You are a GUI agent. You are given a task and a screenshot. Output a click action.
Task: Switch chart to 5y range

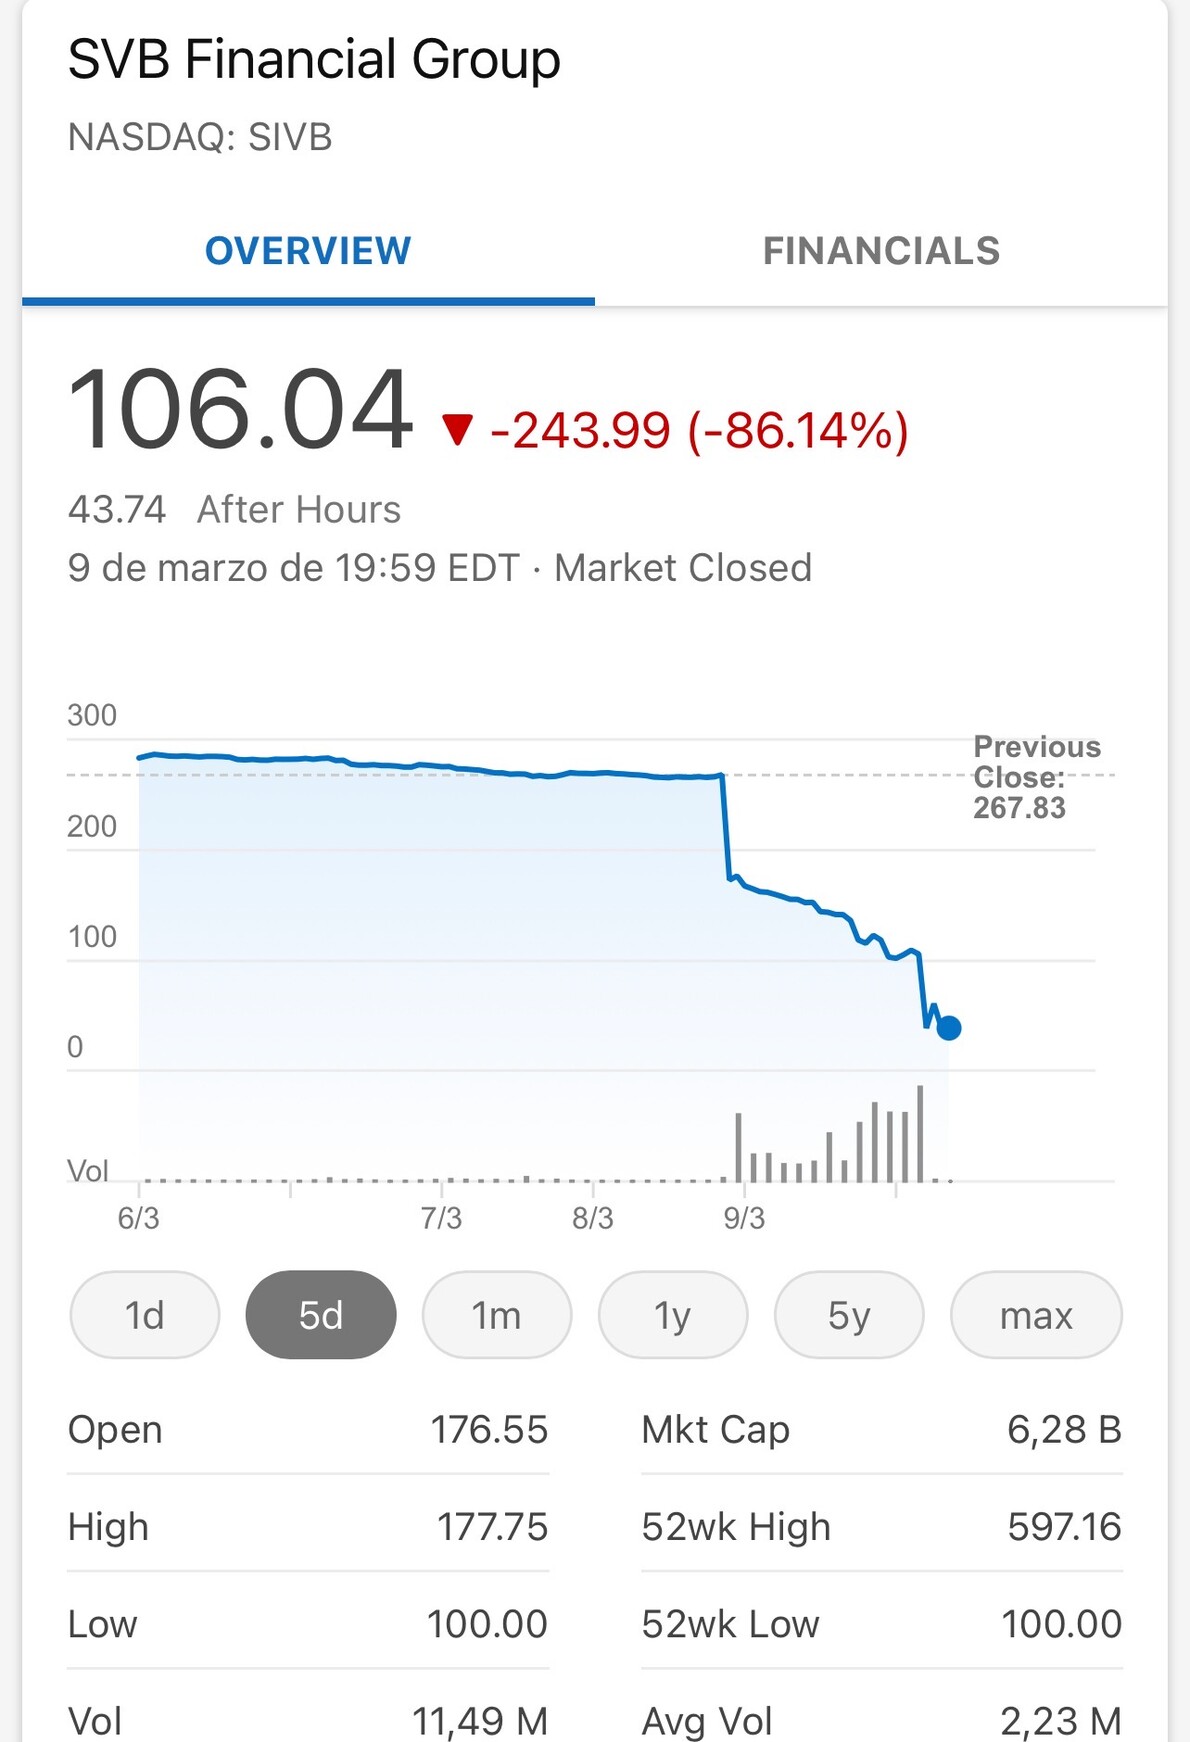[849, 1315]
